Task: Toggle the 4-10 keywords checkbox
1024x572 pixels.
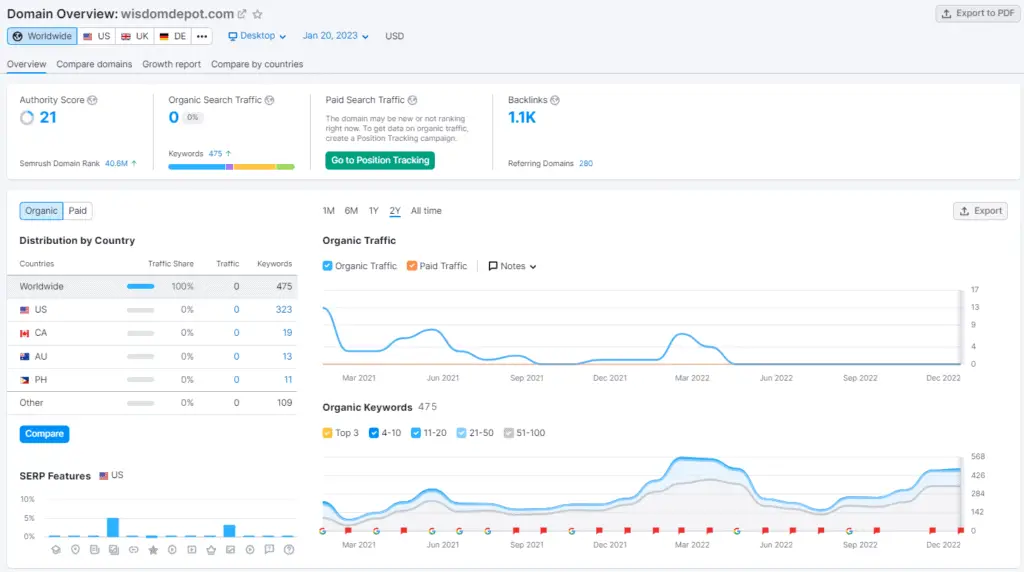Action: (x=374, y=433)
